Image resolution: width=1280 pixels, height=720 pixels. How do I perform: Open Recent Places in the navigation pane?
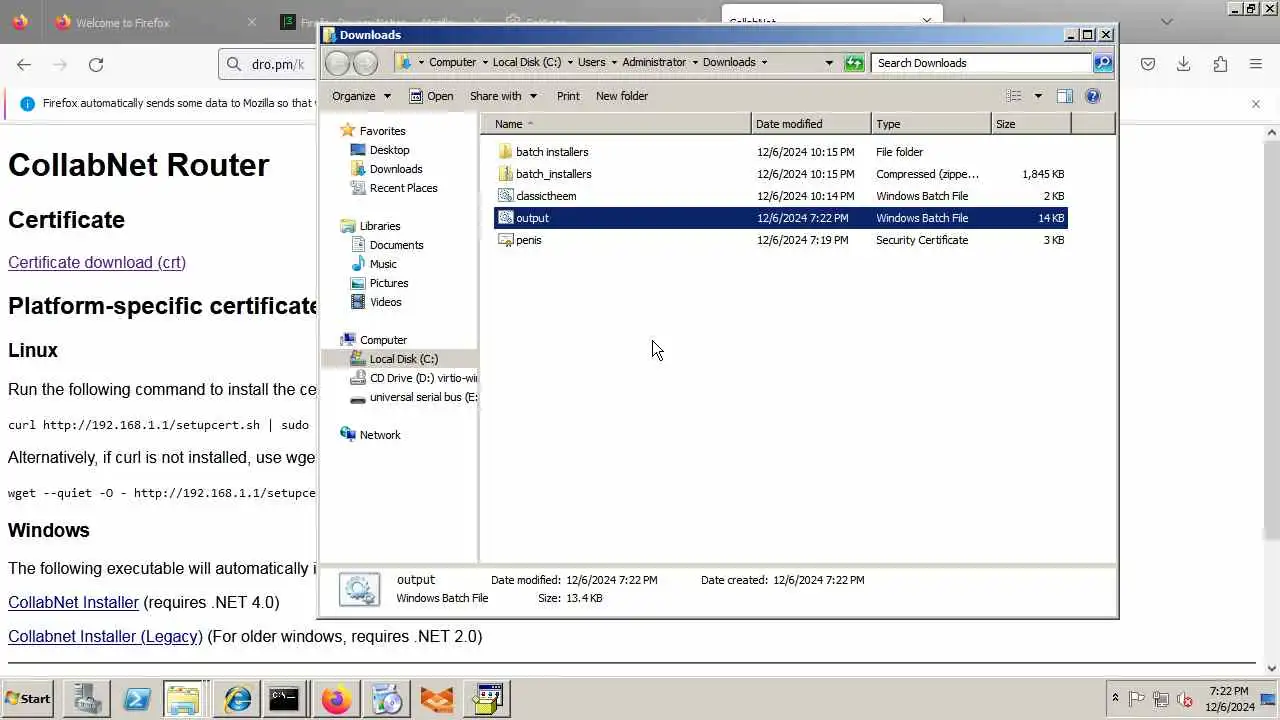tap(403, 188)
